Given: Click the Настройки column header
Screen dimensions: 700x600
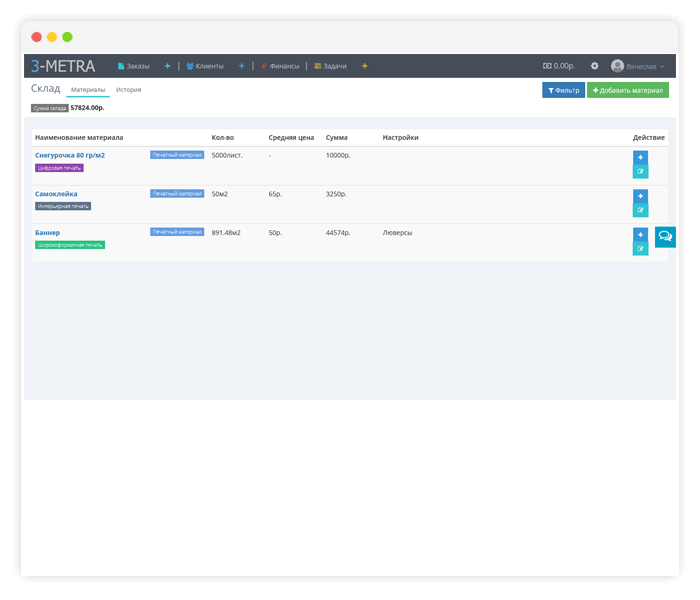Looking at the screenshot, I should (x=400, y=138).
